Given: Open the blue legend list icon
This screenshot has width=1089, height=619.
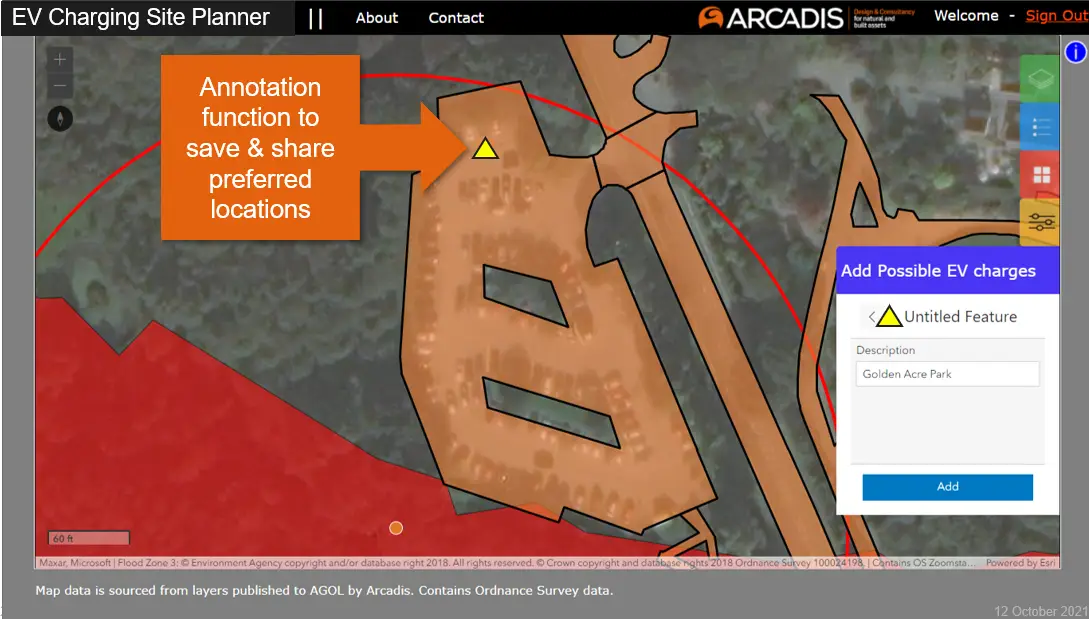Looking at the screenshot, I should [1040, 126].
